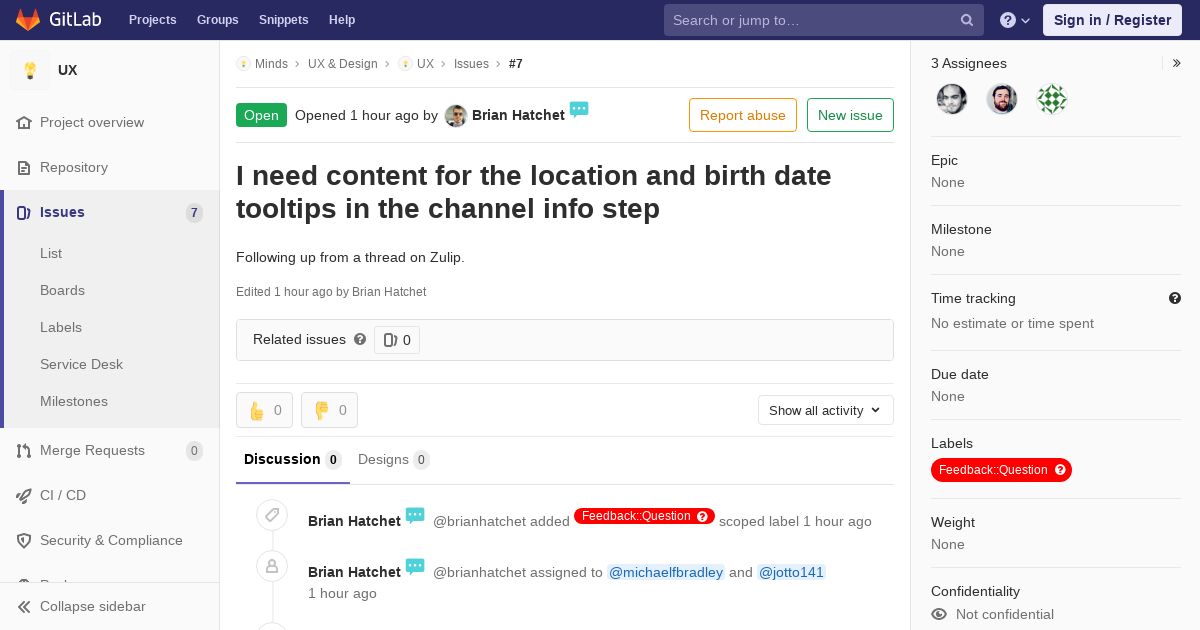Click the @michaelfbradley mention
Screen dimensions: 1200x630
[666, 572]
